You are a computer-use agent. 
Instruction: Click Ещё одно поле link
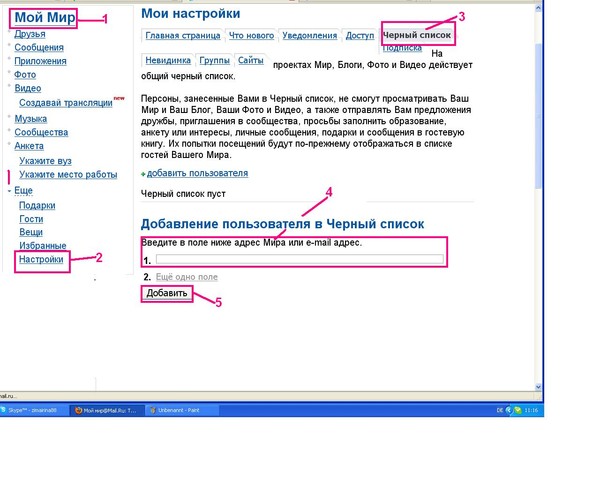click(x=186, y=277)
